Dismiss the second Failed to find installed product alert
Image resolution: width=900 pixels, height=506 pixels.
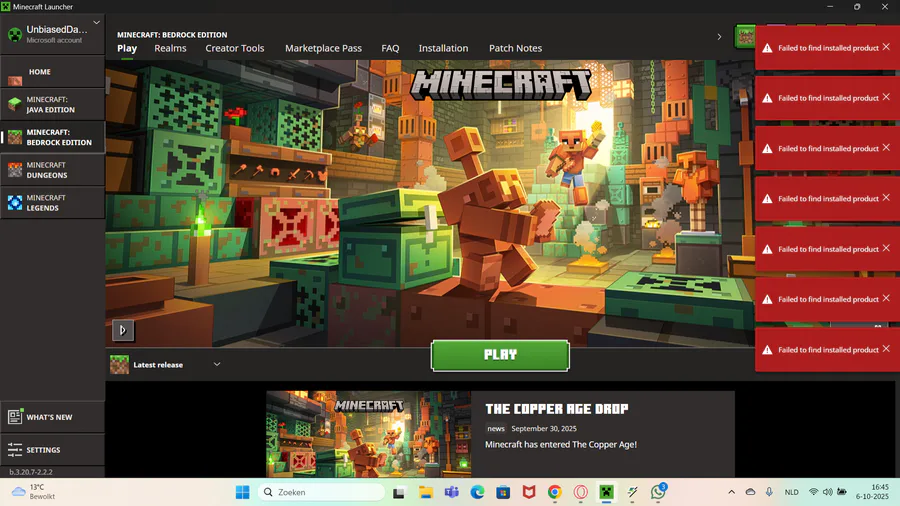pyautogui.click(x=886, y=97)
